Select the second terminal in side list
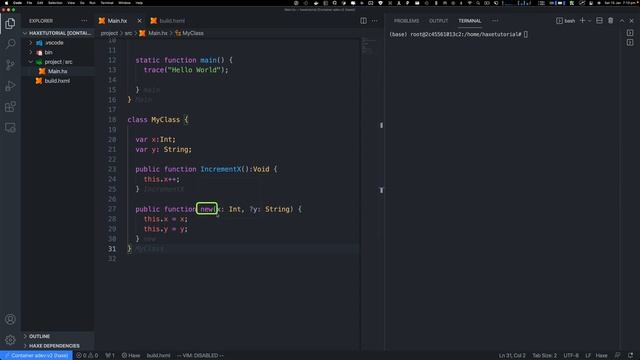Screen dimensions: 640x360 (630, 42)
